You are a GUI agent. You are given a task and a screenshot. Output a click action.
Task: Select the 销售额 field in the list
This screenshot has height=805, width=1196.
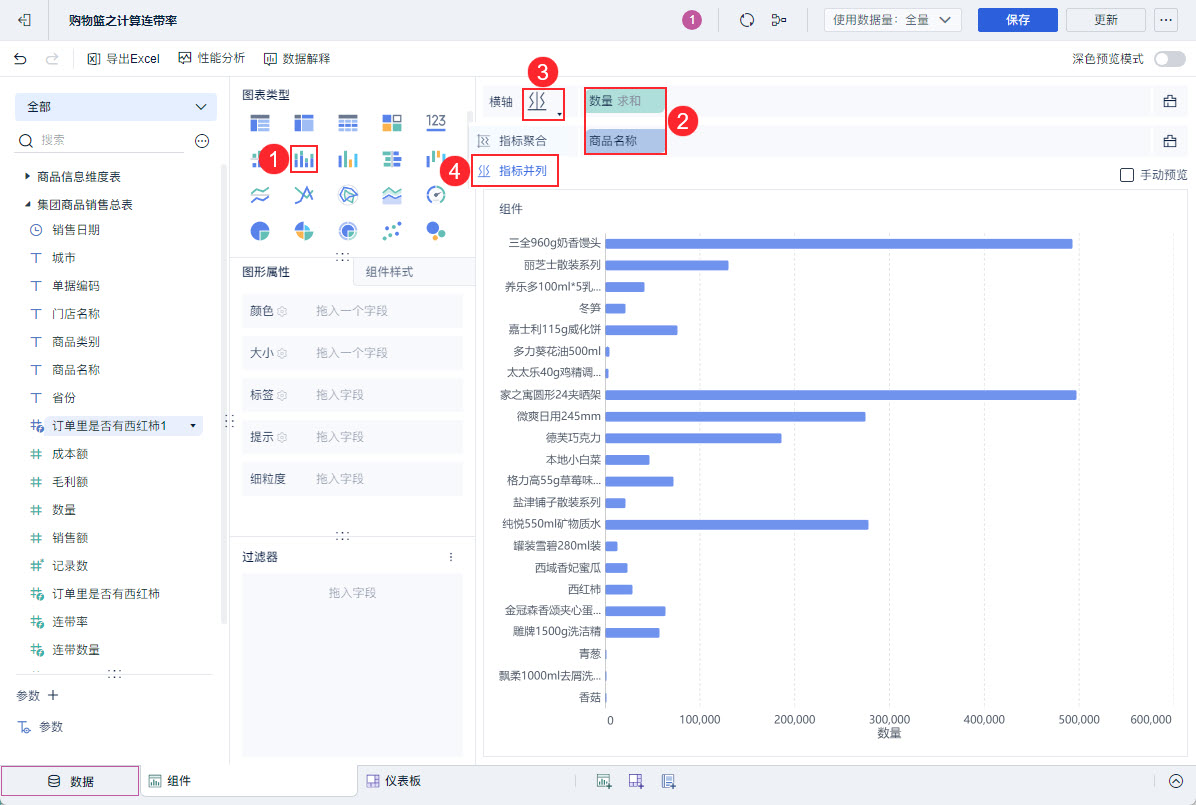click(70, 538)
